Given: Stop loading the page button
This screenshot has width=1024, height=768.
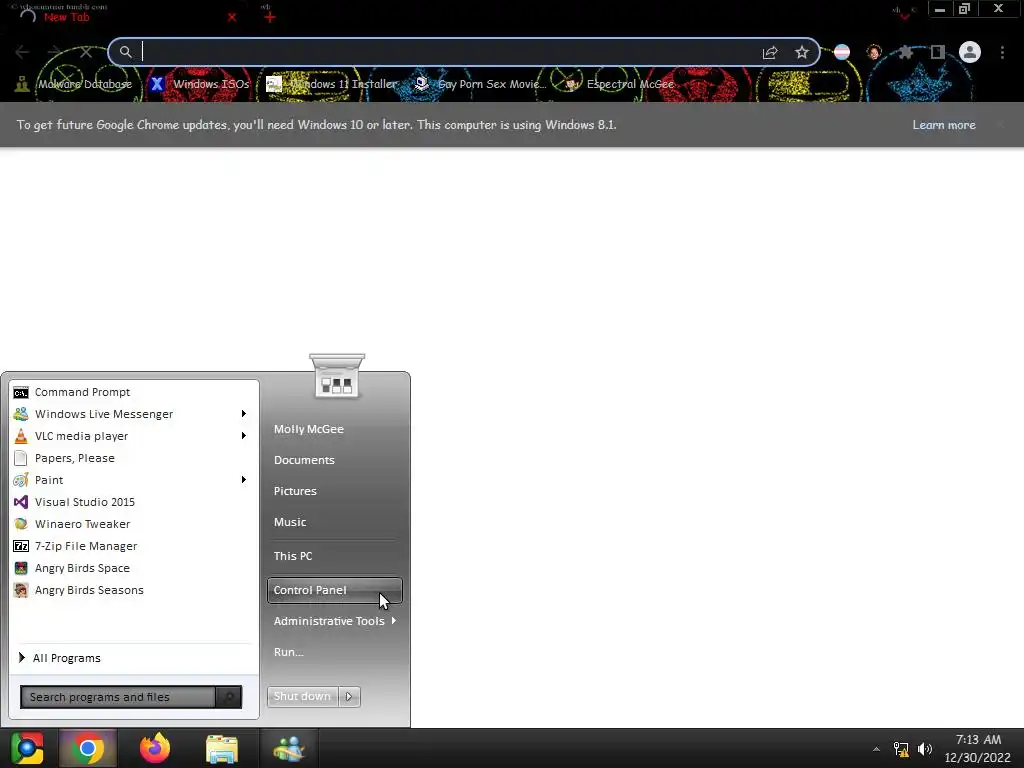Looking at the screenshot, I should coord(86,52).
